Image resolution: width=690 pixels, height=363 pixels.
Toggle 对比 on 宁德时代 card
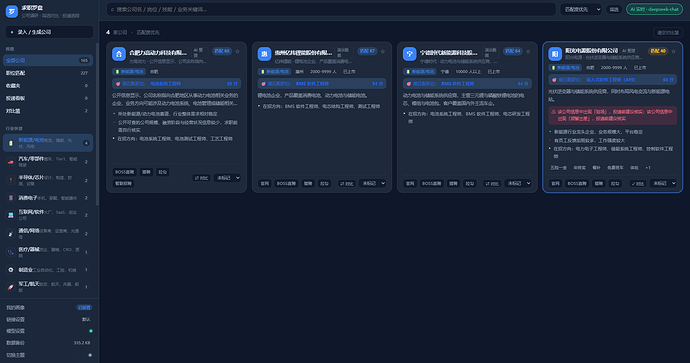(492, 183)
